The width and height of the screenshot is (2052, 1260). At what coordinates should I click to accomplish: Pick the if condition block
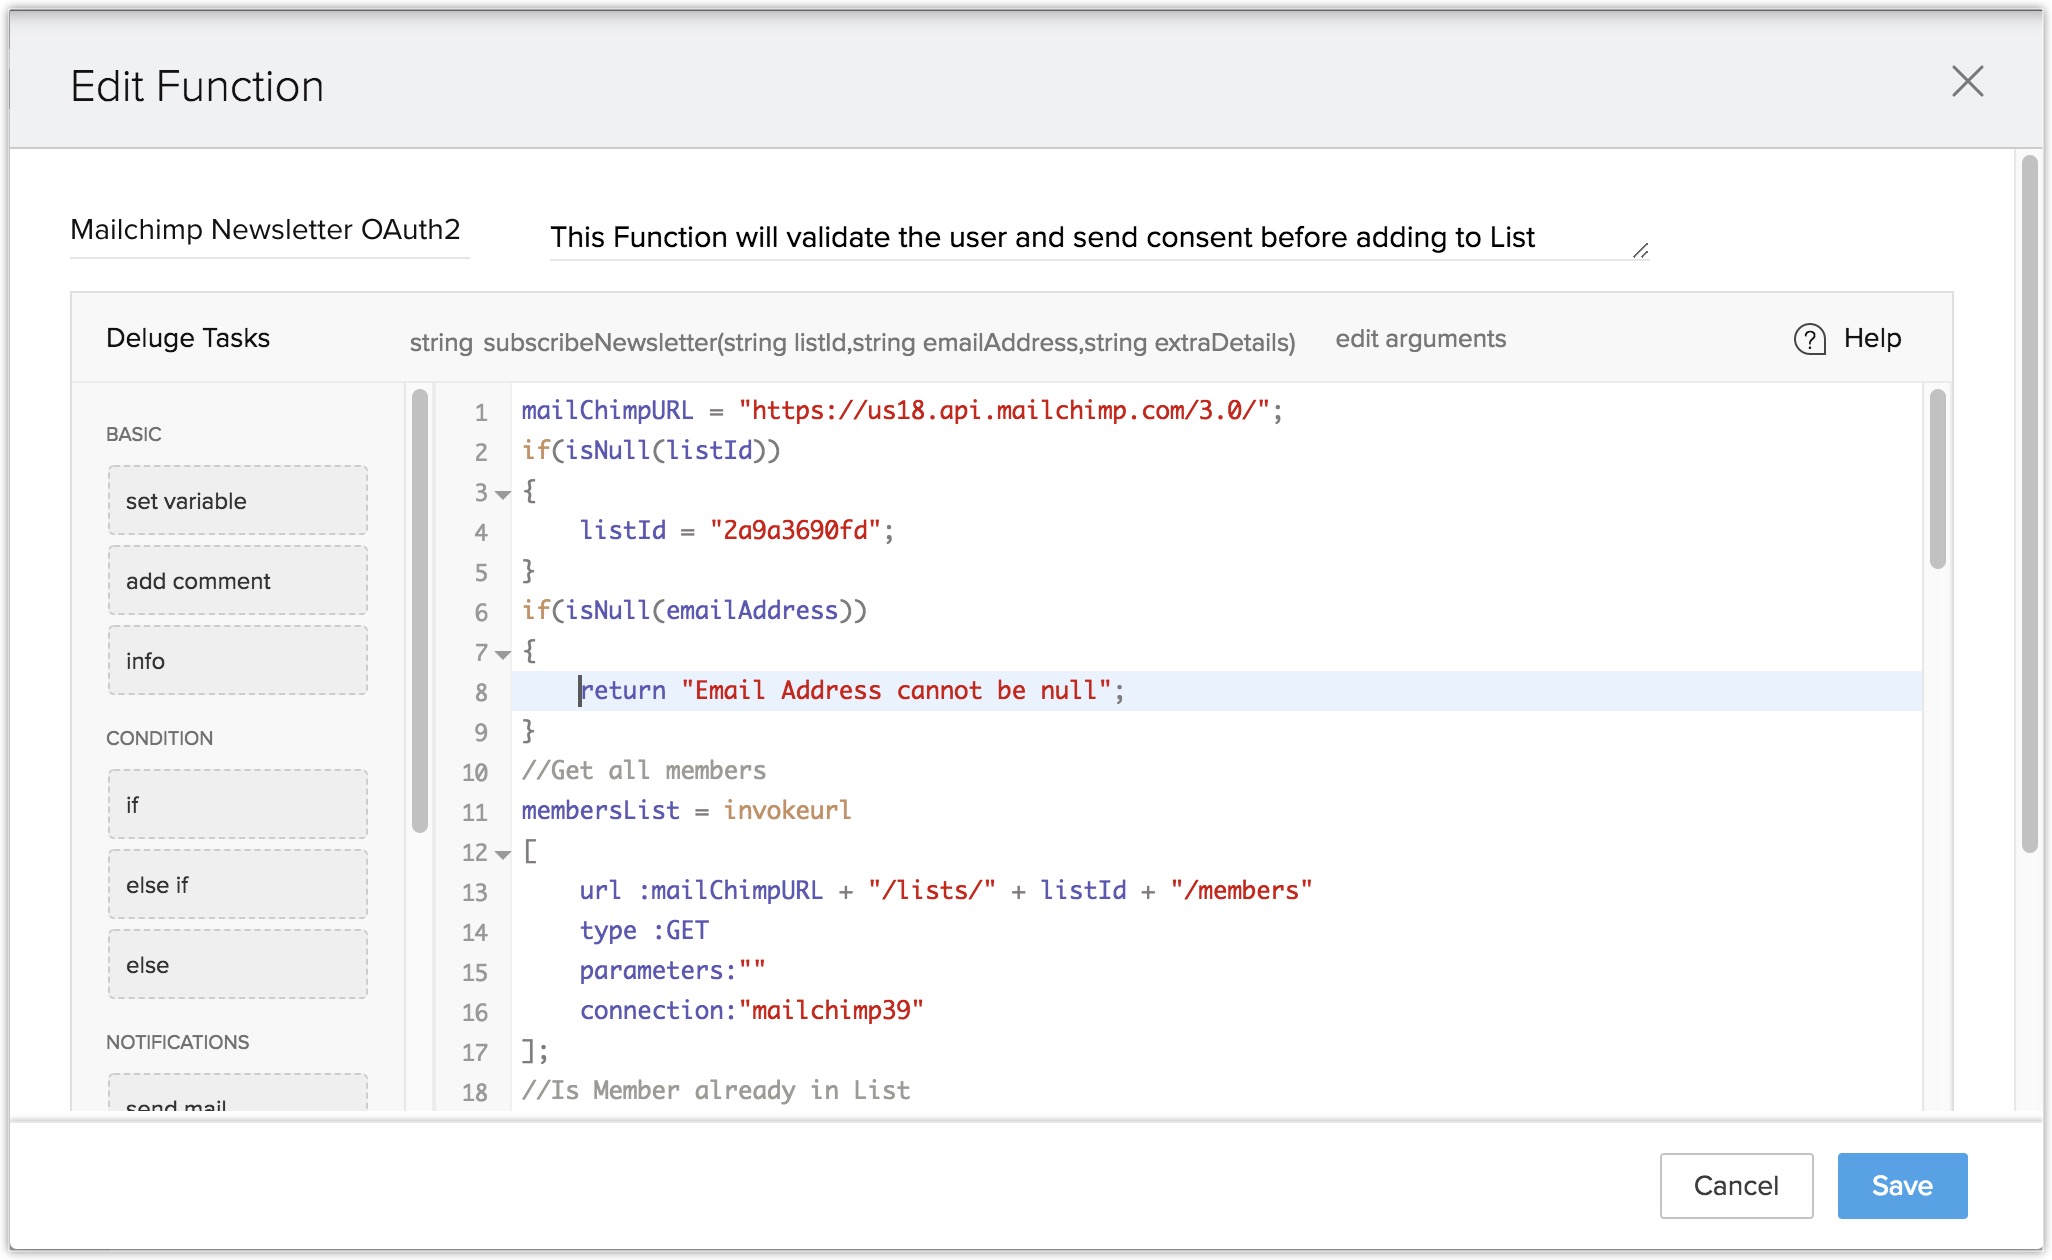click(x=238, y=804)
